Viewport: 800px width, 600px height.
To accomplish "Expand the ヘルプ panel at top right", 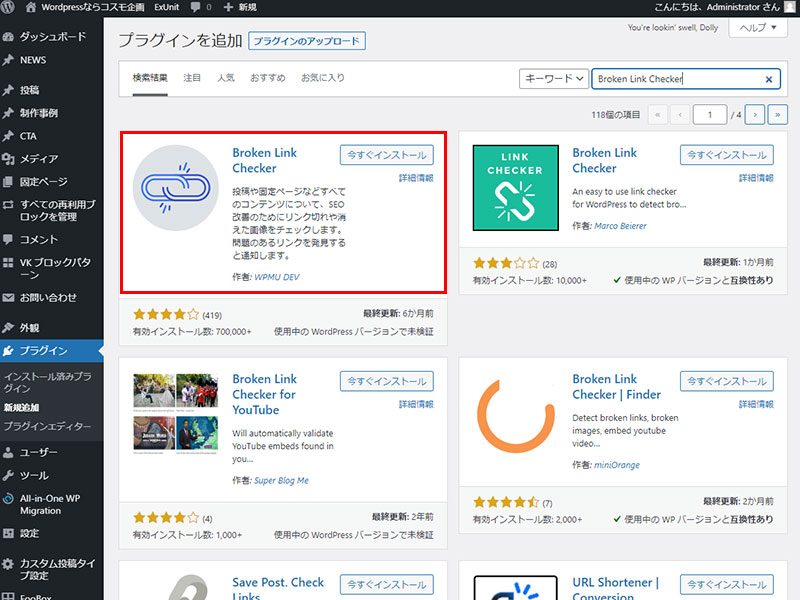I will pyautogui.click(x=757, y=28).
